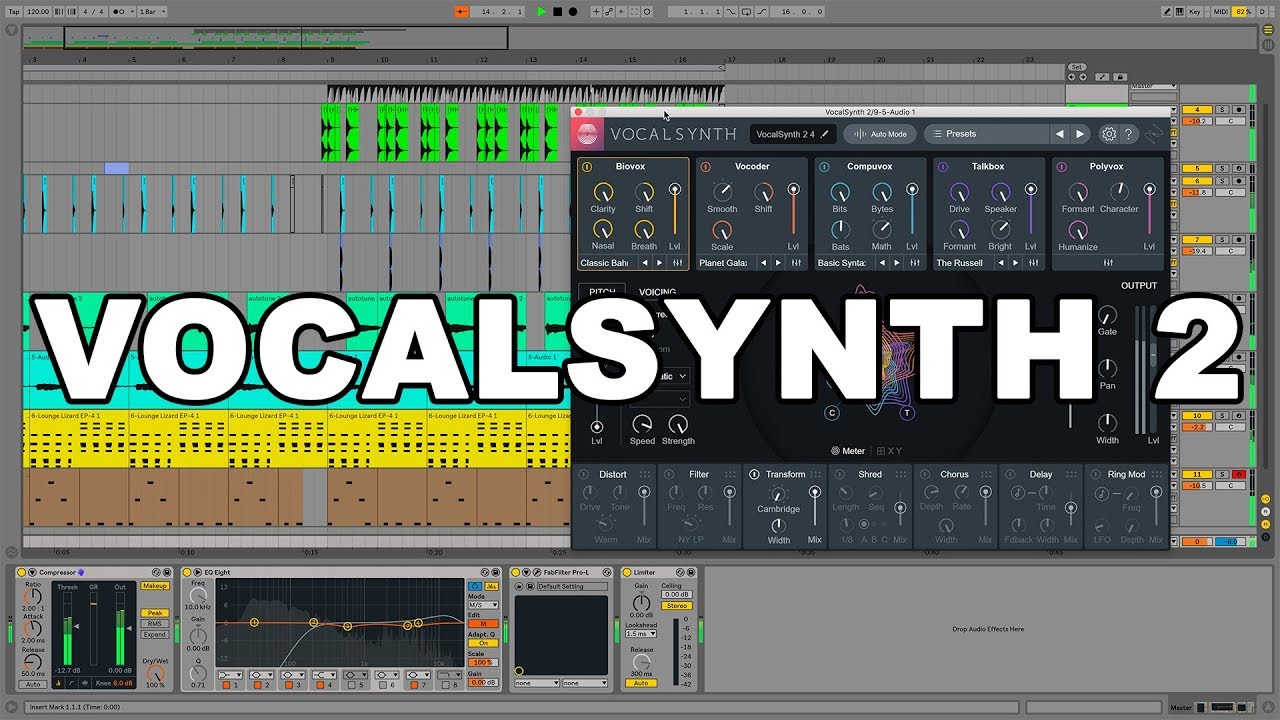Screen dimensions: 1280x720
Task: Click the Clarity knob in Biovox
Action: (x=603, y=191)
